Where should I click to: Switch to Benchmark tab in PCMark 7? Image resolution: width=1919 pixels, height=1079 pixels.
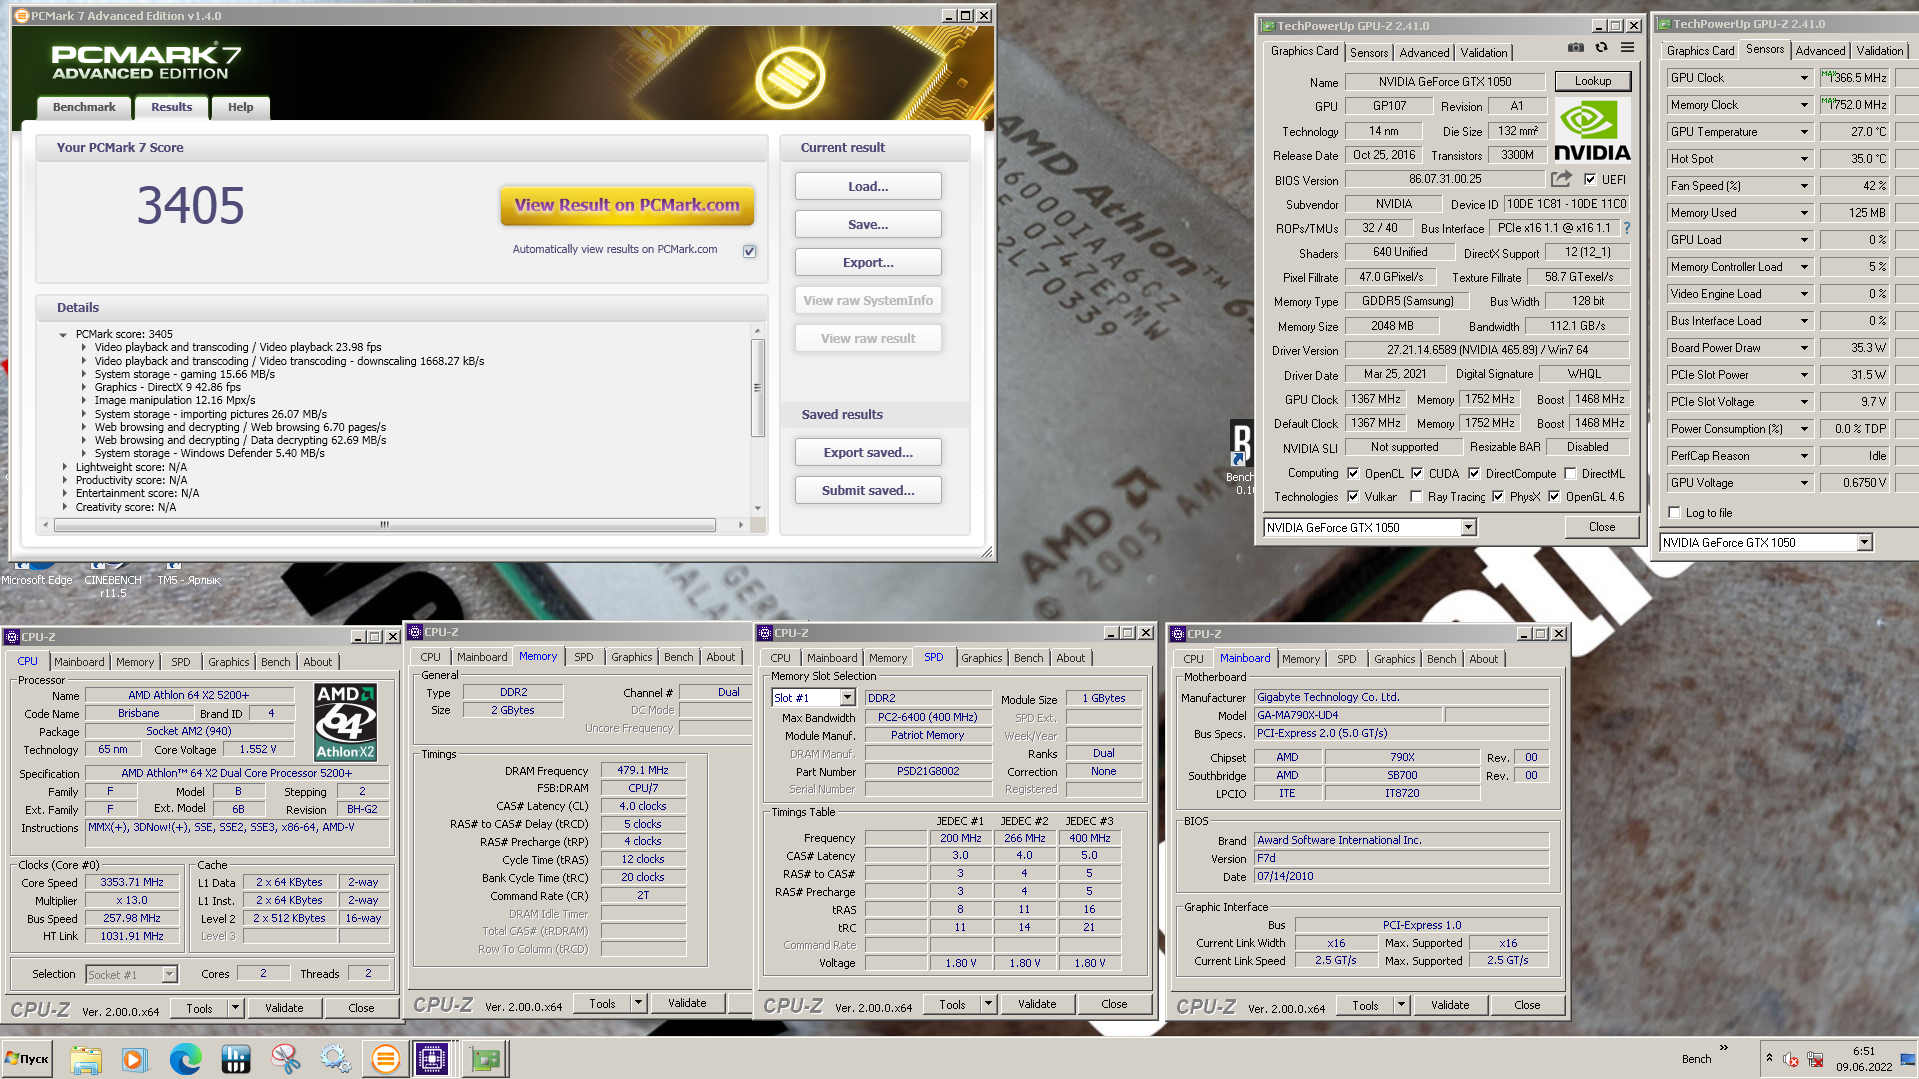(84, 107)
